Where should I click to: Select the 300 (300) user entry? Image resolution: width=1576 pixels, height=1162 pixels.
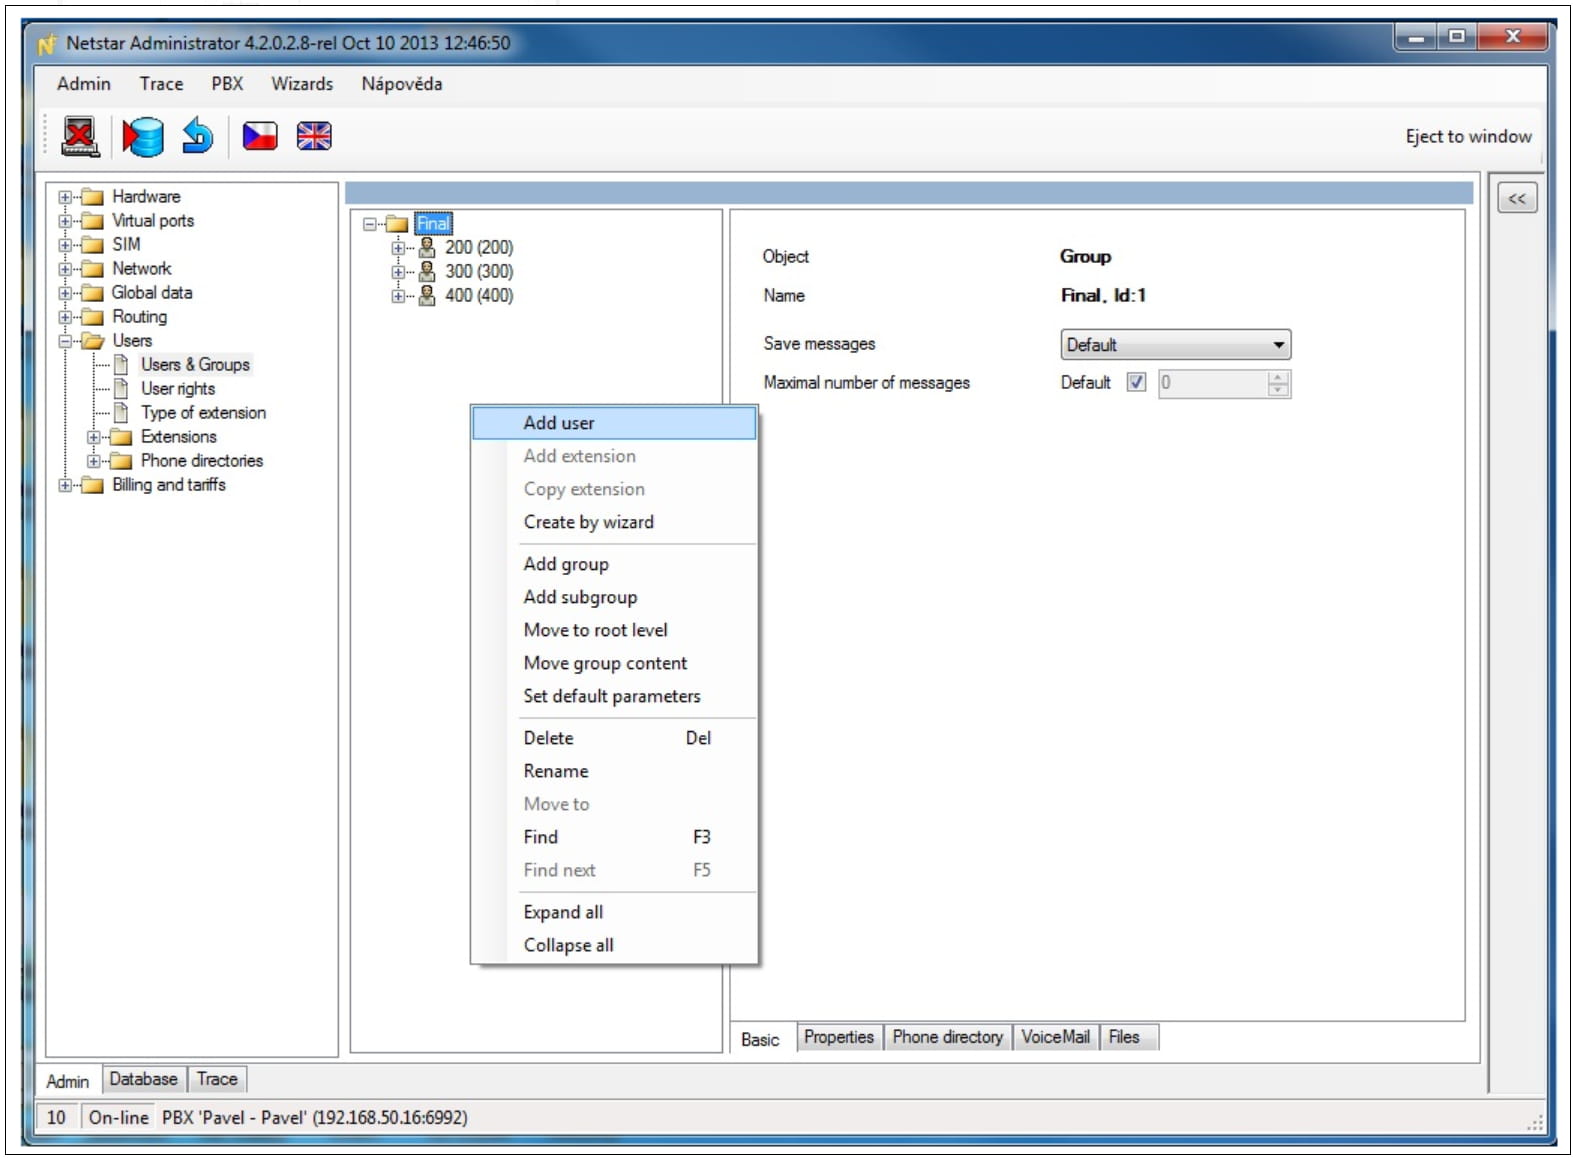479,271
